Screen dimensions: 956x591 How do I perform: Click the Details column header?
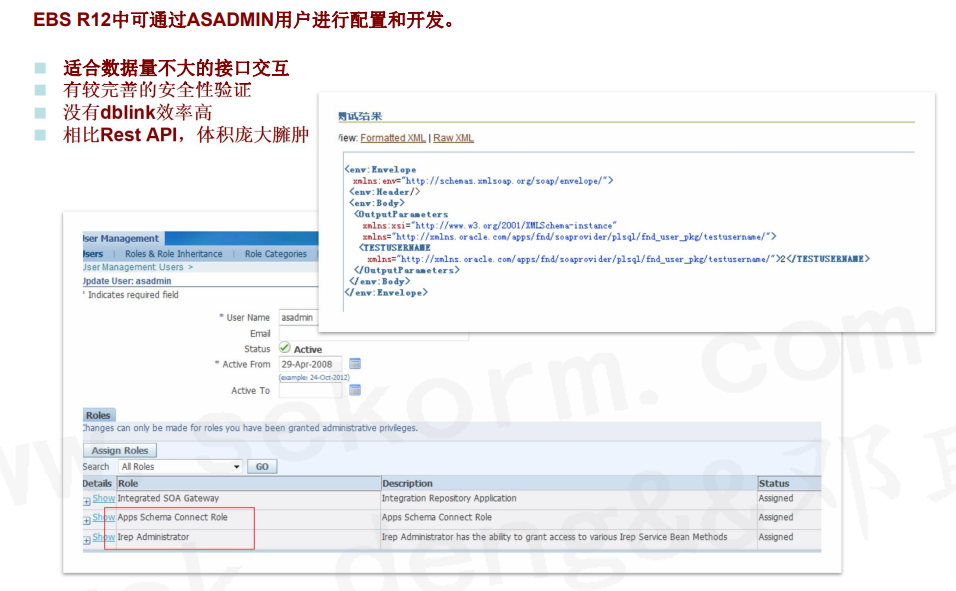click(x=98, y=483)
